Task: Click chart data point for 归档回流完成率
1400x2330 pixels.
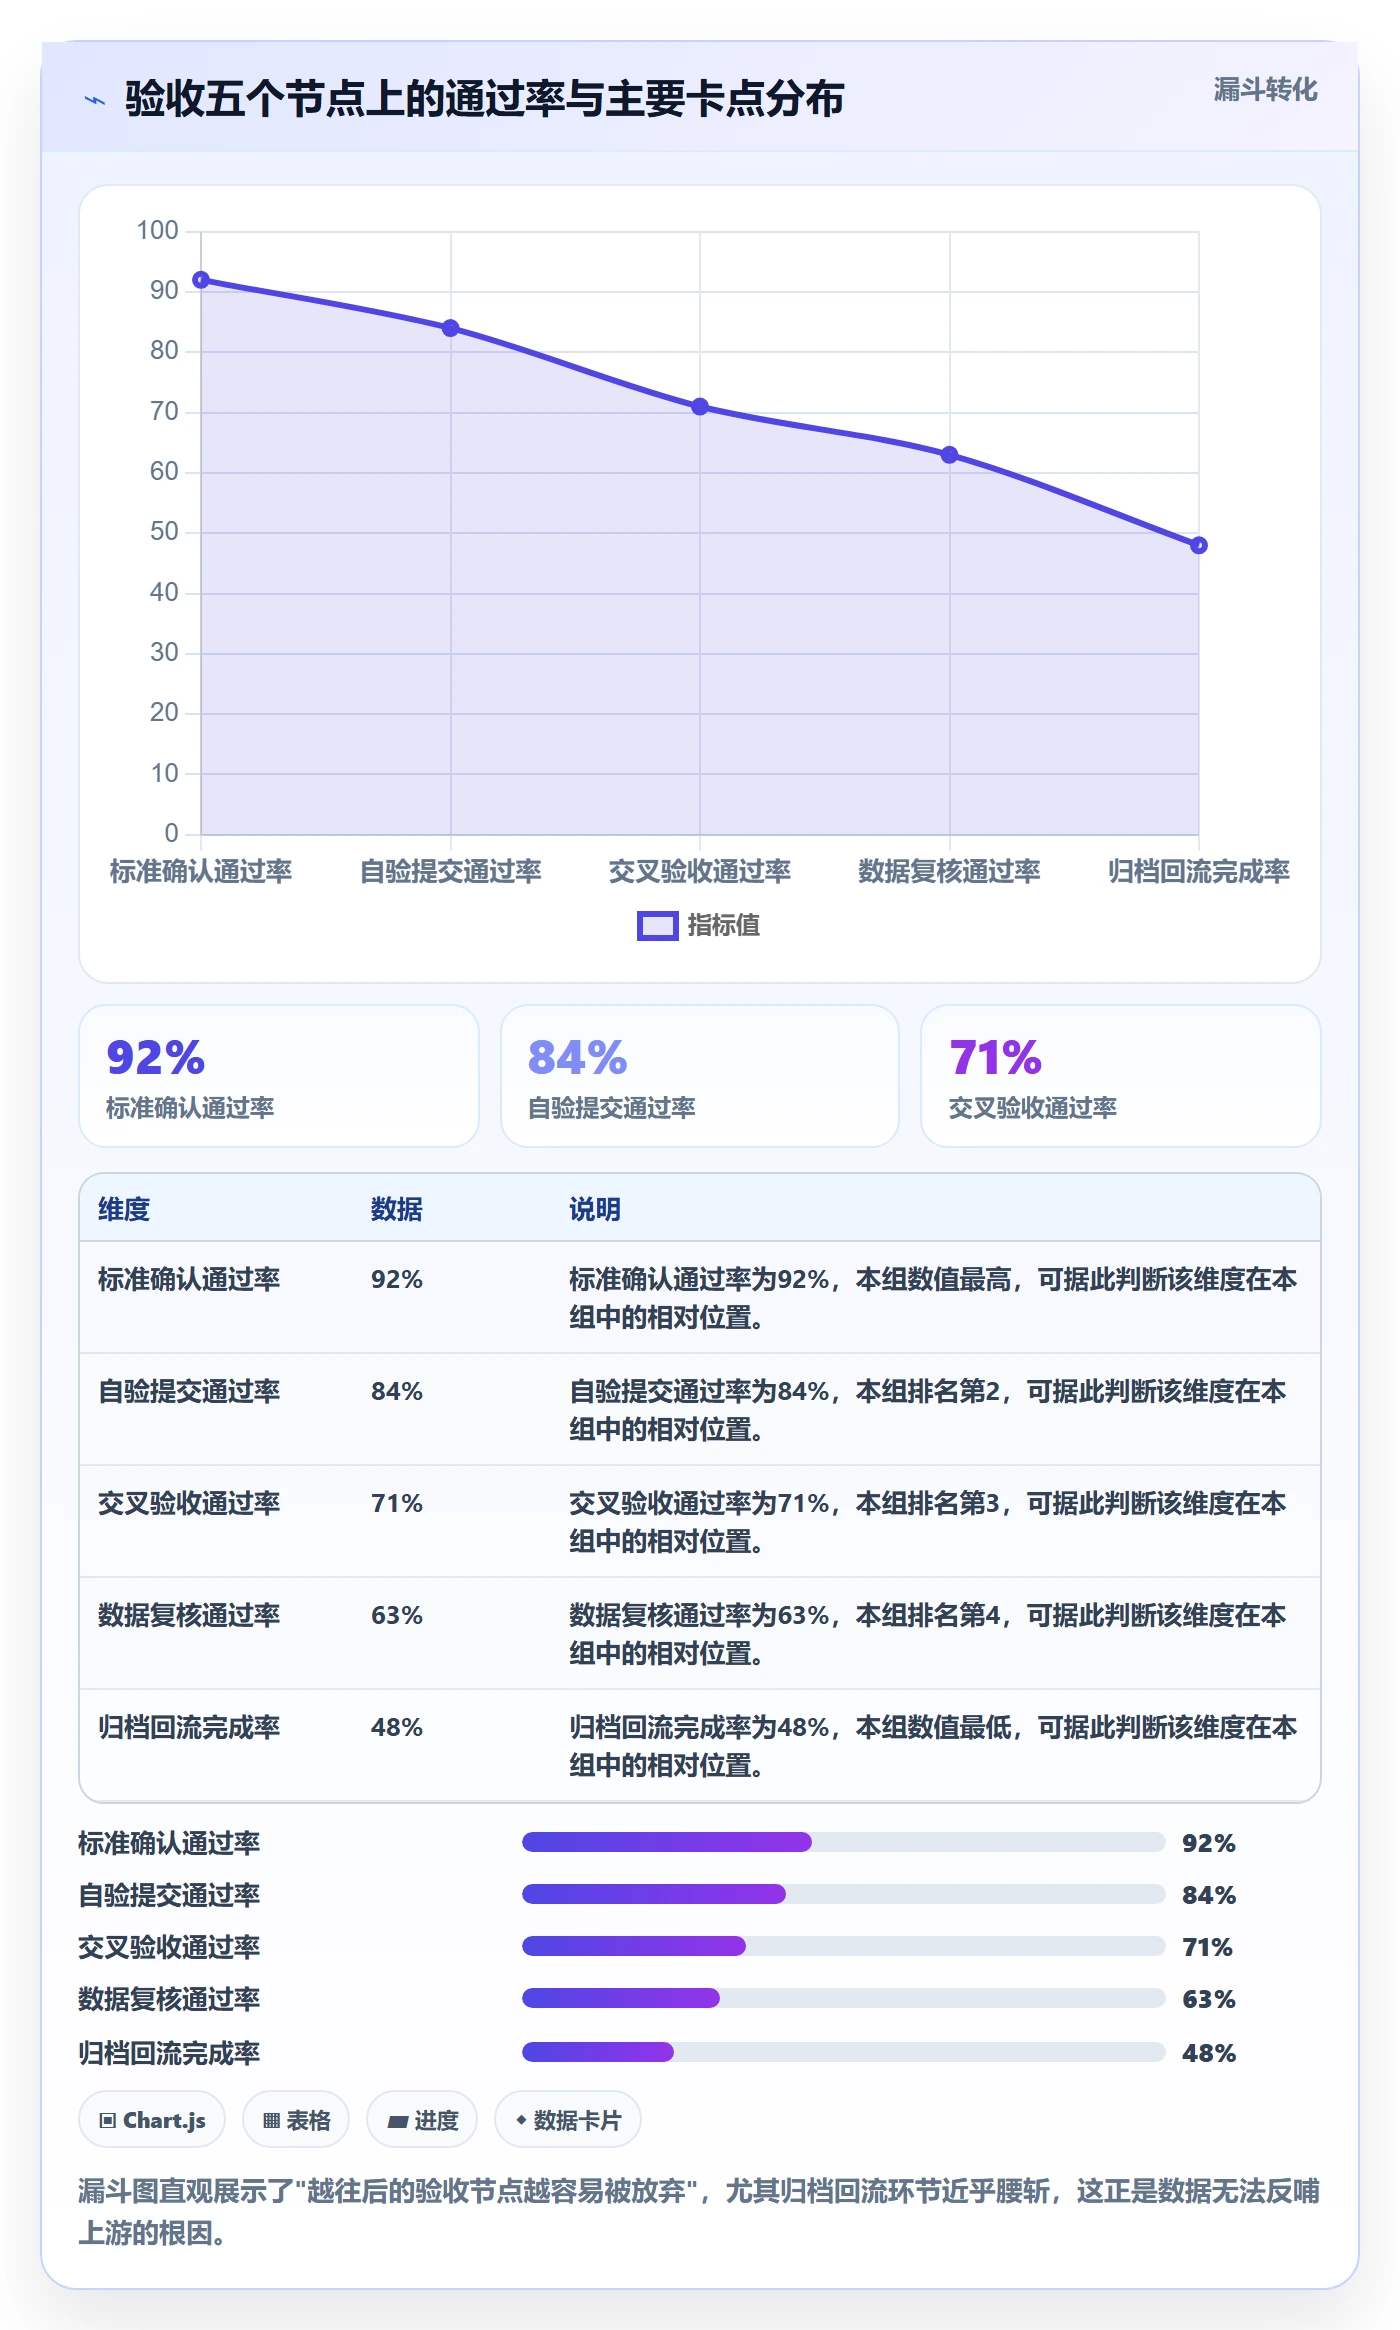Action: point(1199,545)
